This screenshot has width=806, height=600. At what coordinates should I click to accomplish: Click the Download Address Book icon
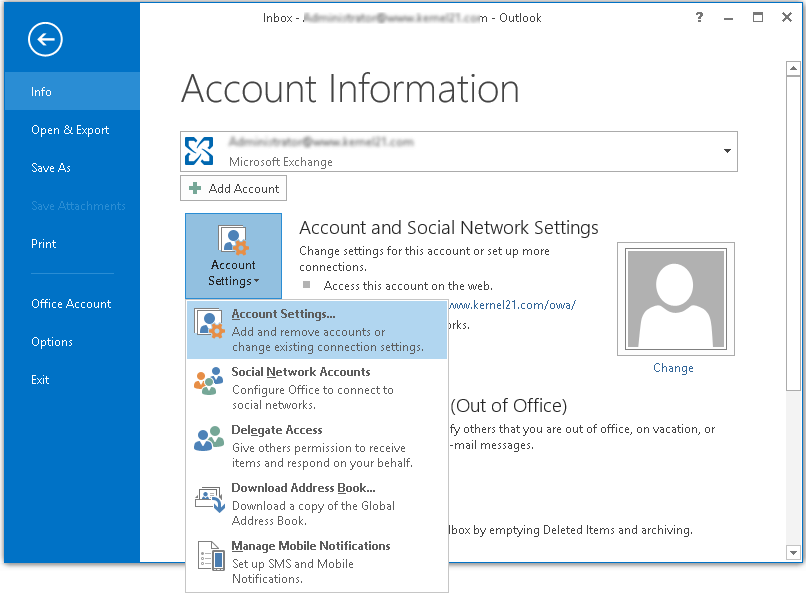[210, 499]
